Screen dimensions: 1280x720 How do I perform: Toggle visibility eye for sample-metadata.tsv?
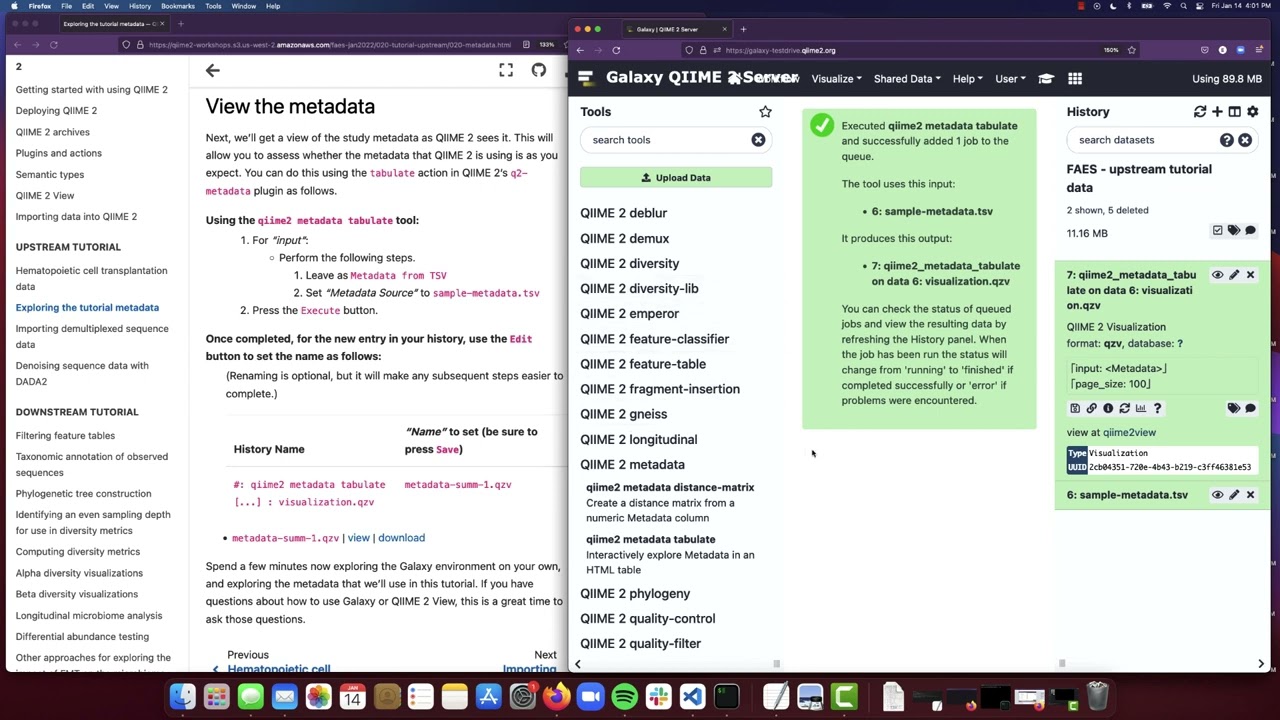[x=1217, y=495]
